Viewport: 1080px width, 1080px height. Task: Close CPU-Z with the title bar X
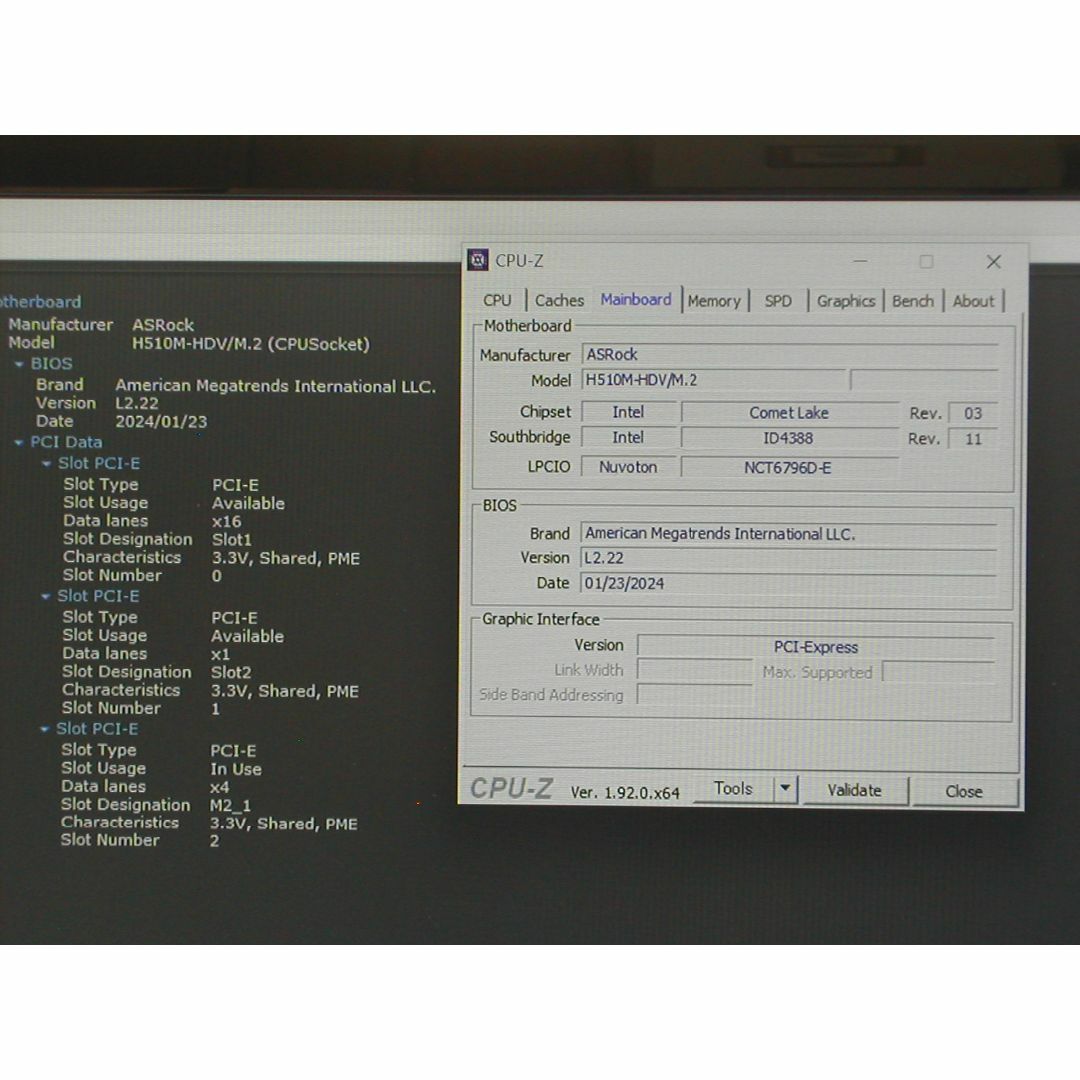pos(993,262)
